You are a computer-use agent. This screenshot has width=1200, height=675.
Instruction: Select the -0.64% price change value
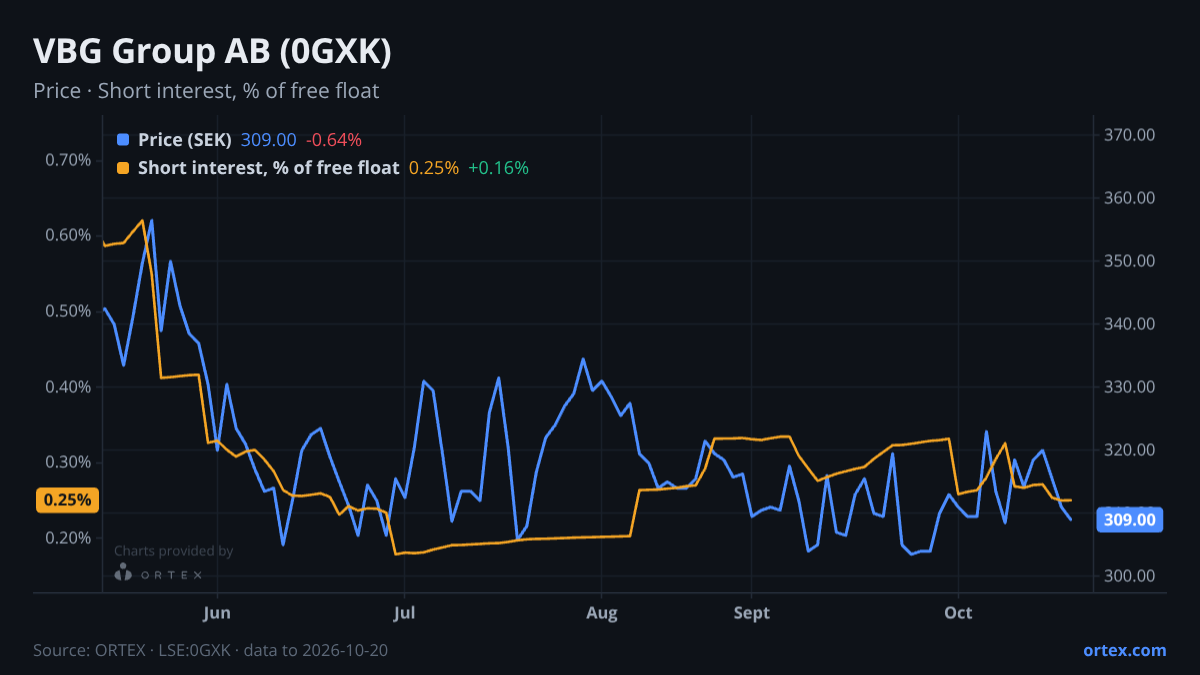(334, 140)
